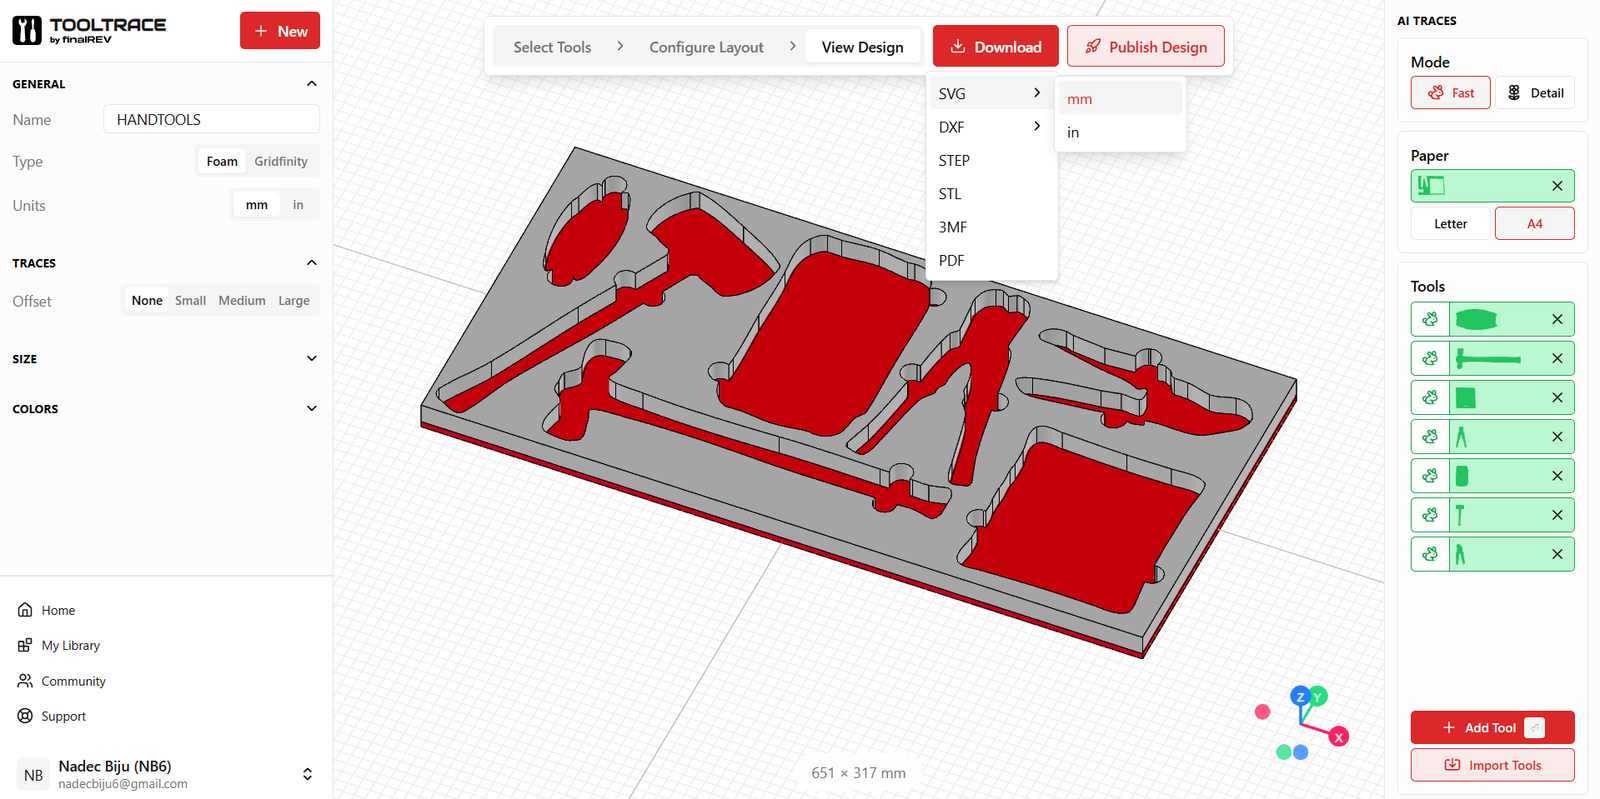1600x799 pixels.
Task: Click the ToolTrace logo icon
Action: pos(27,31)
